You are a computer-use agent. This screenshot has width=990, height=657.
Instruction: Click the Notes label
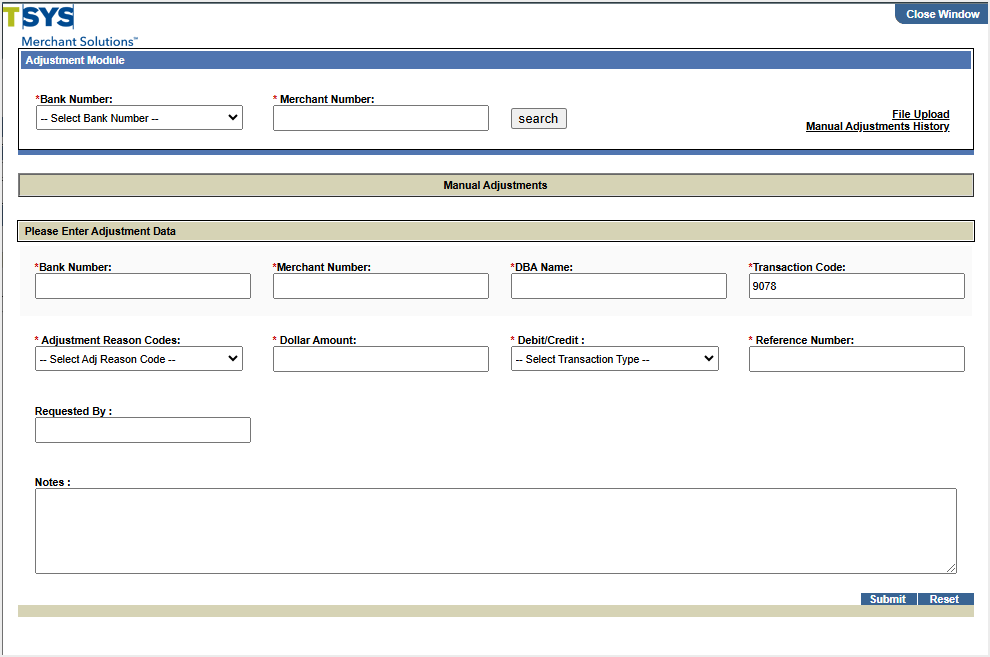click(52, 482)
